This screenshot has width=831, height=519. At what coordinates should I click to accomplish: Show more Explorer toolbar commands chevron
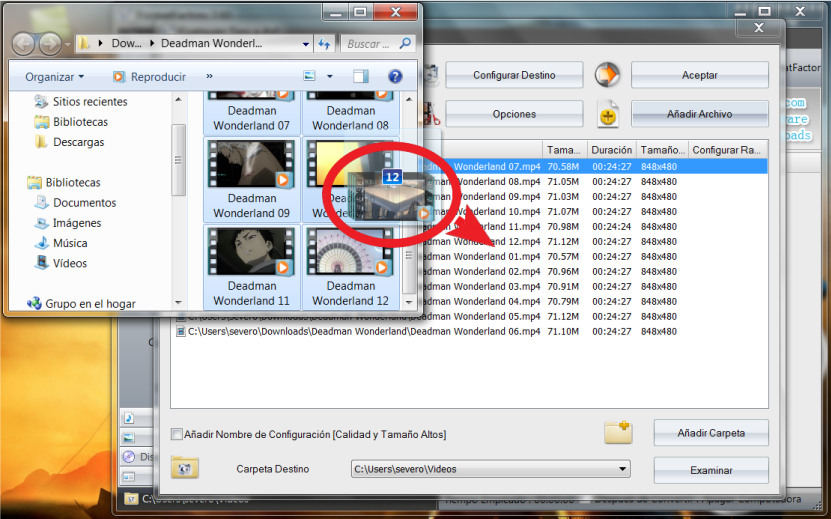(x=209, y=76)
